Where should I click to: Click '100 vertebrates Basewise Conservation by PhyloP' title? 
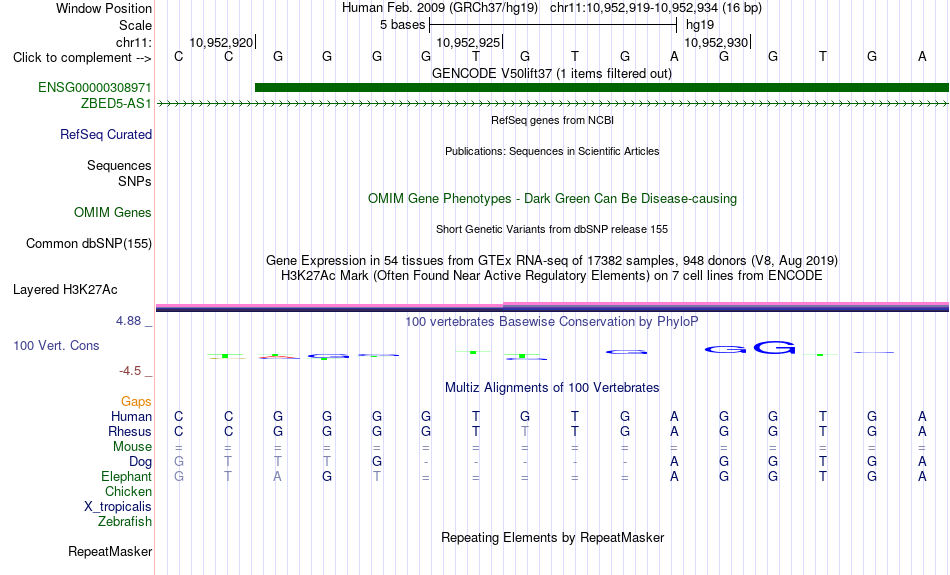552,322
